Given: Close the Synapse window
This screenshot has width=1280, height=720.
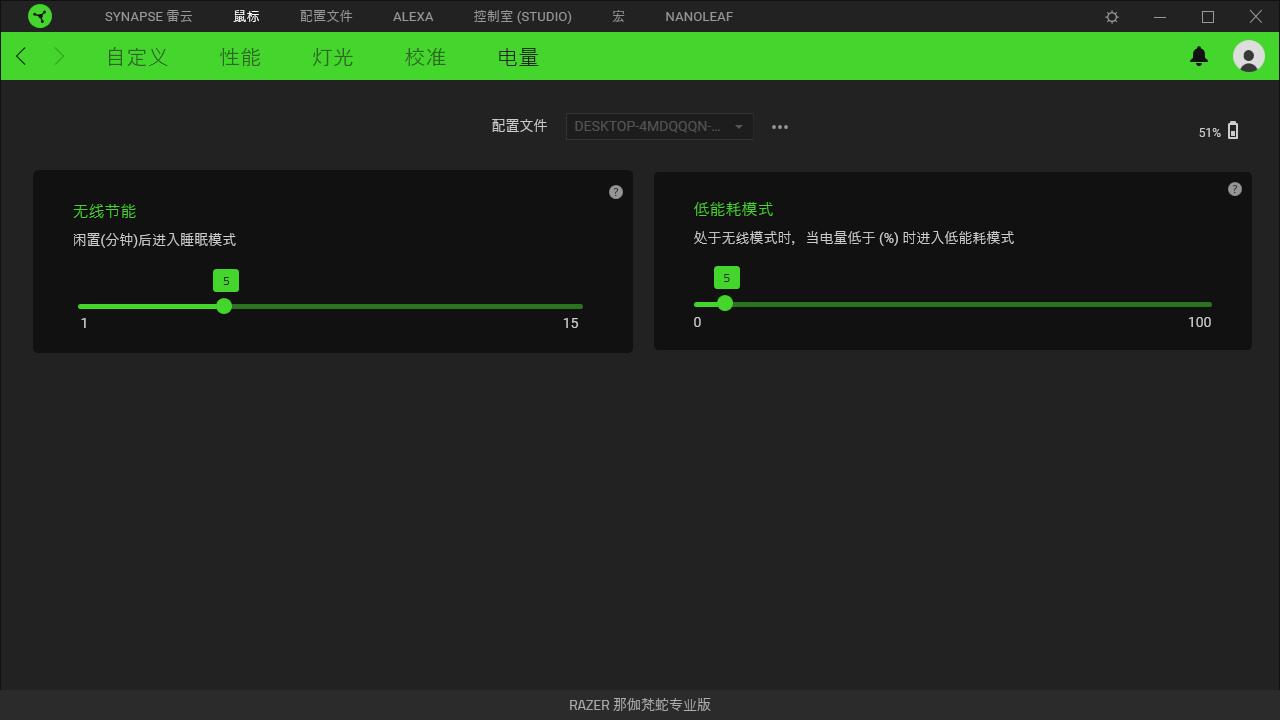Looking at the screenshot, I should pos(1256,17).
